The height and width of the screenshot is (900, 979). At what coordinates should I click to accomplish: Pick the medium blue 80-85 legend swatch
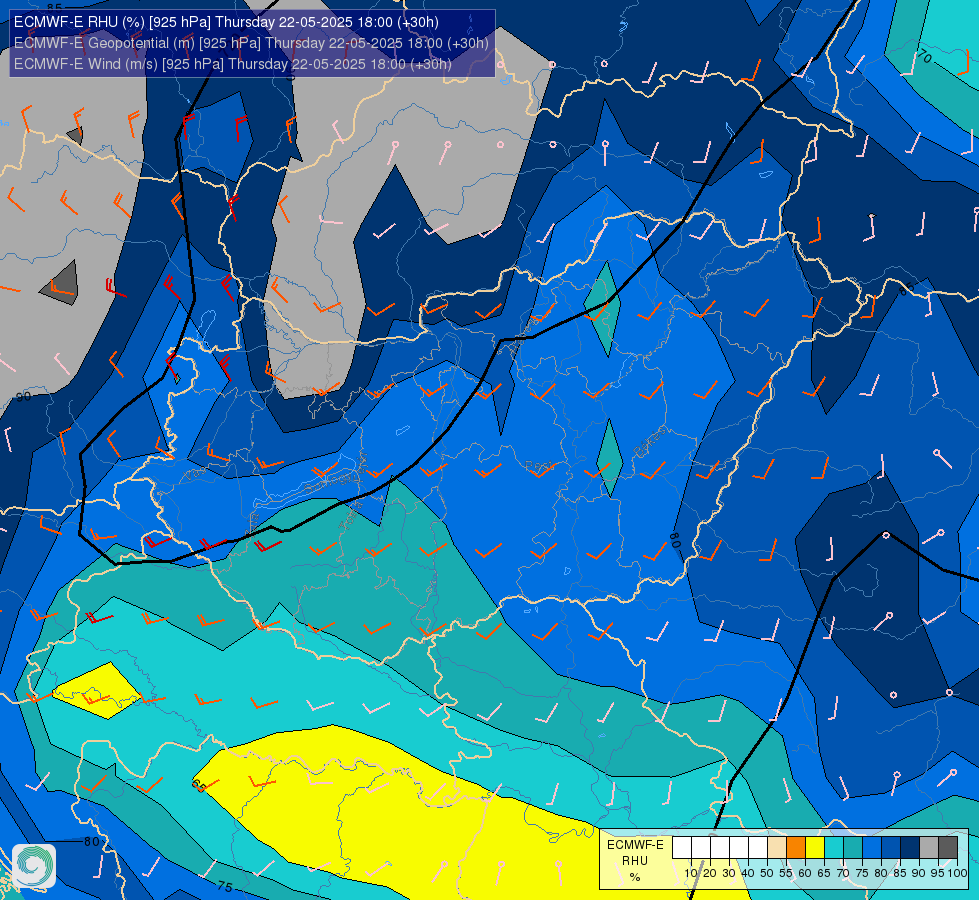[x=891, y=848]
